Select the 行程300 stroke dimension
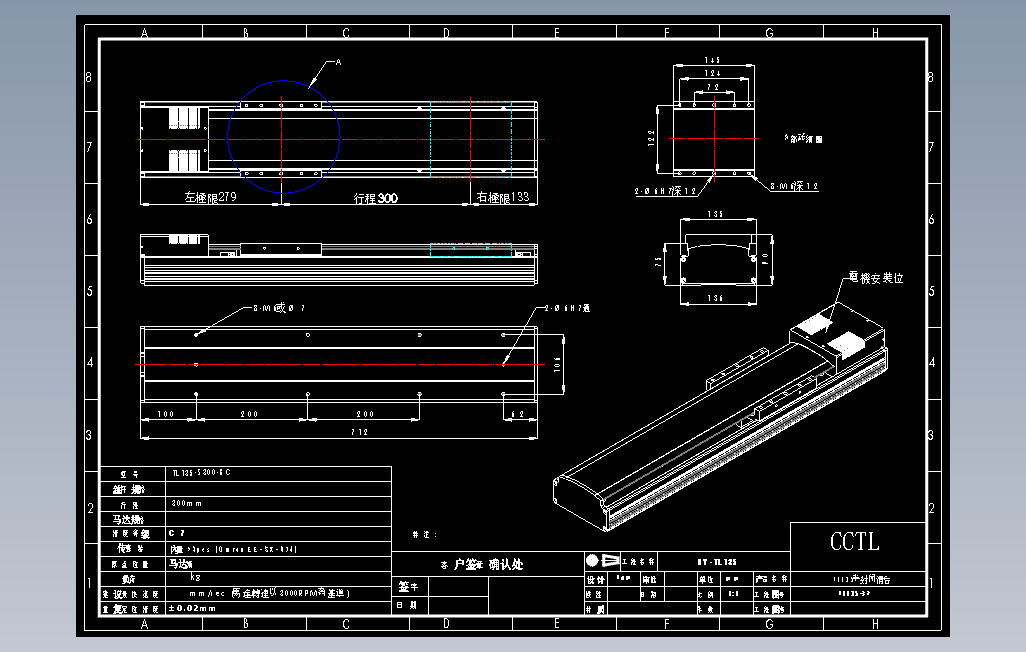Screen dimensions: 1026x652 pos(376,198)
